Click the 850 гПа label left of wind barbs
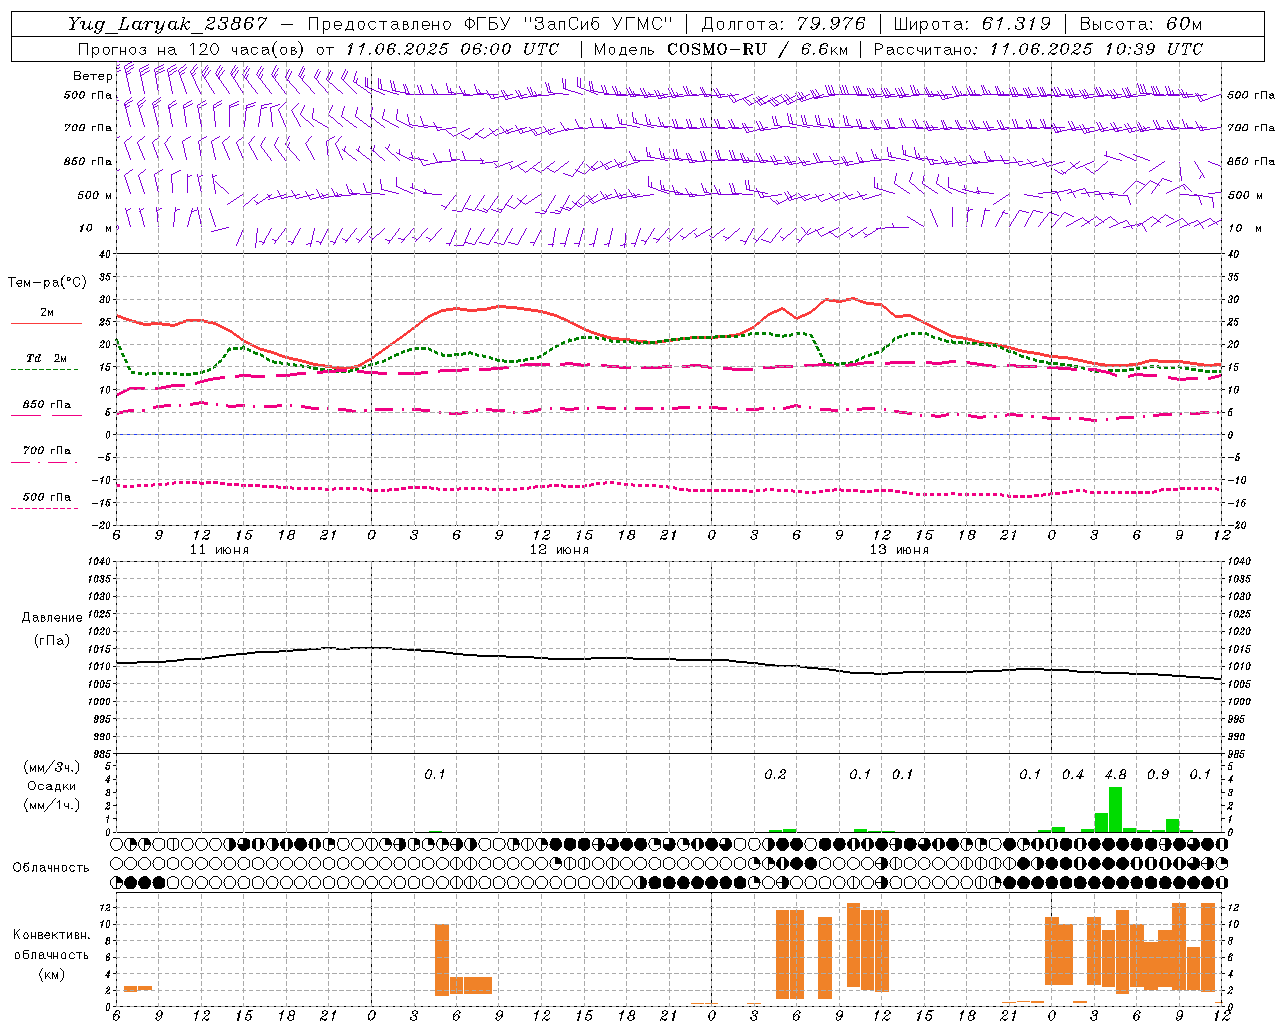The width and height of the screenshot is (1280, 1024). pos(88,161)
